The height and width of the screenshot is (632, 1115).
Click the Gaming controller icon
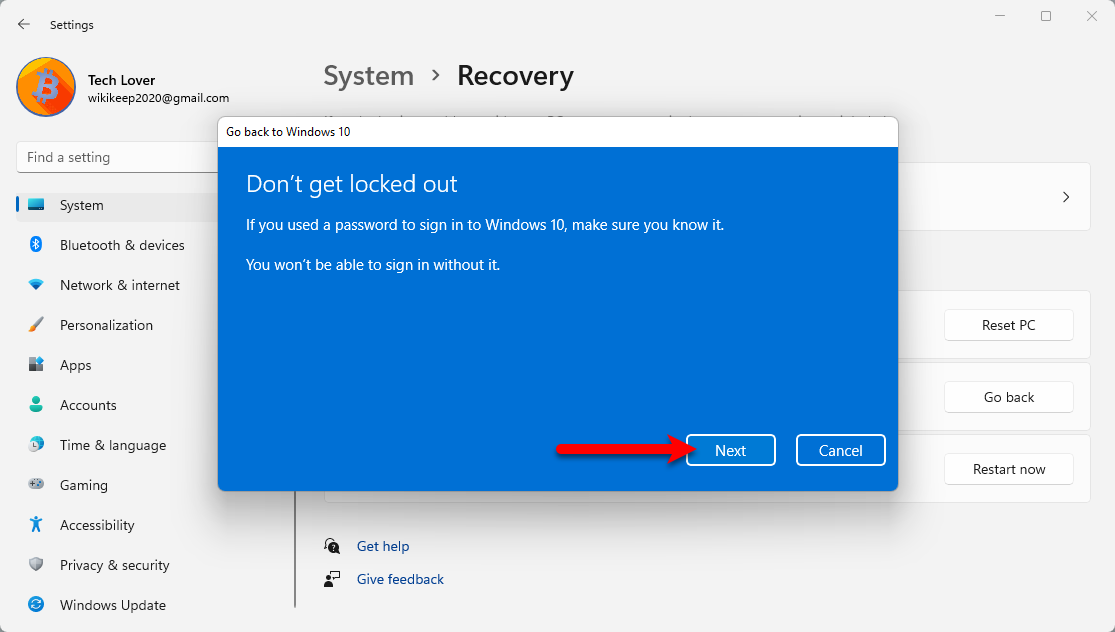click(36, 484)
